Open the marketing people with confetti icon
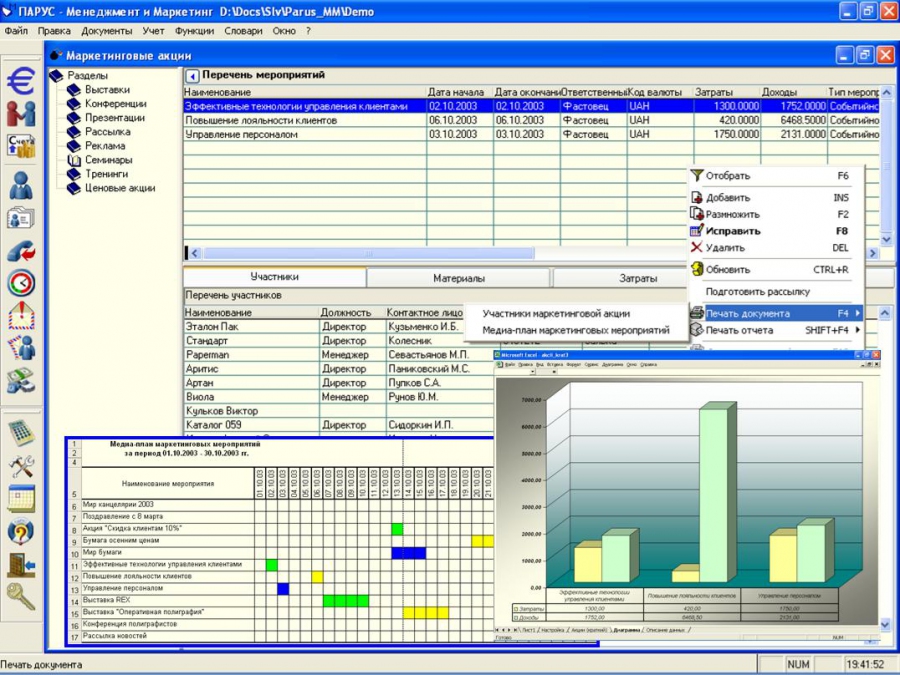Screen dimensions: 900x675 (x=21, y=348)
